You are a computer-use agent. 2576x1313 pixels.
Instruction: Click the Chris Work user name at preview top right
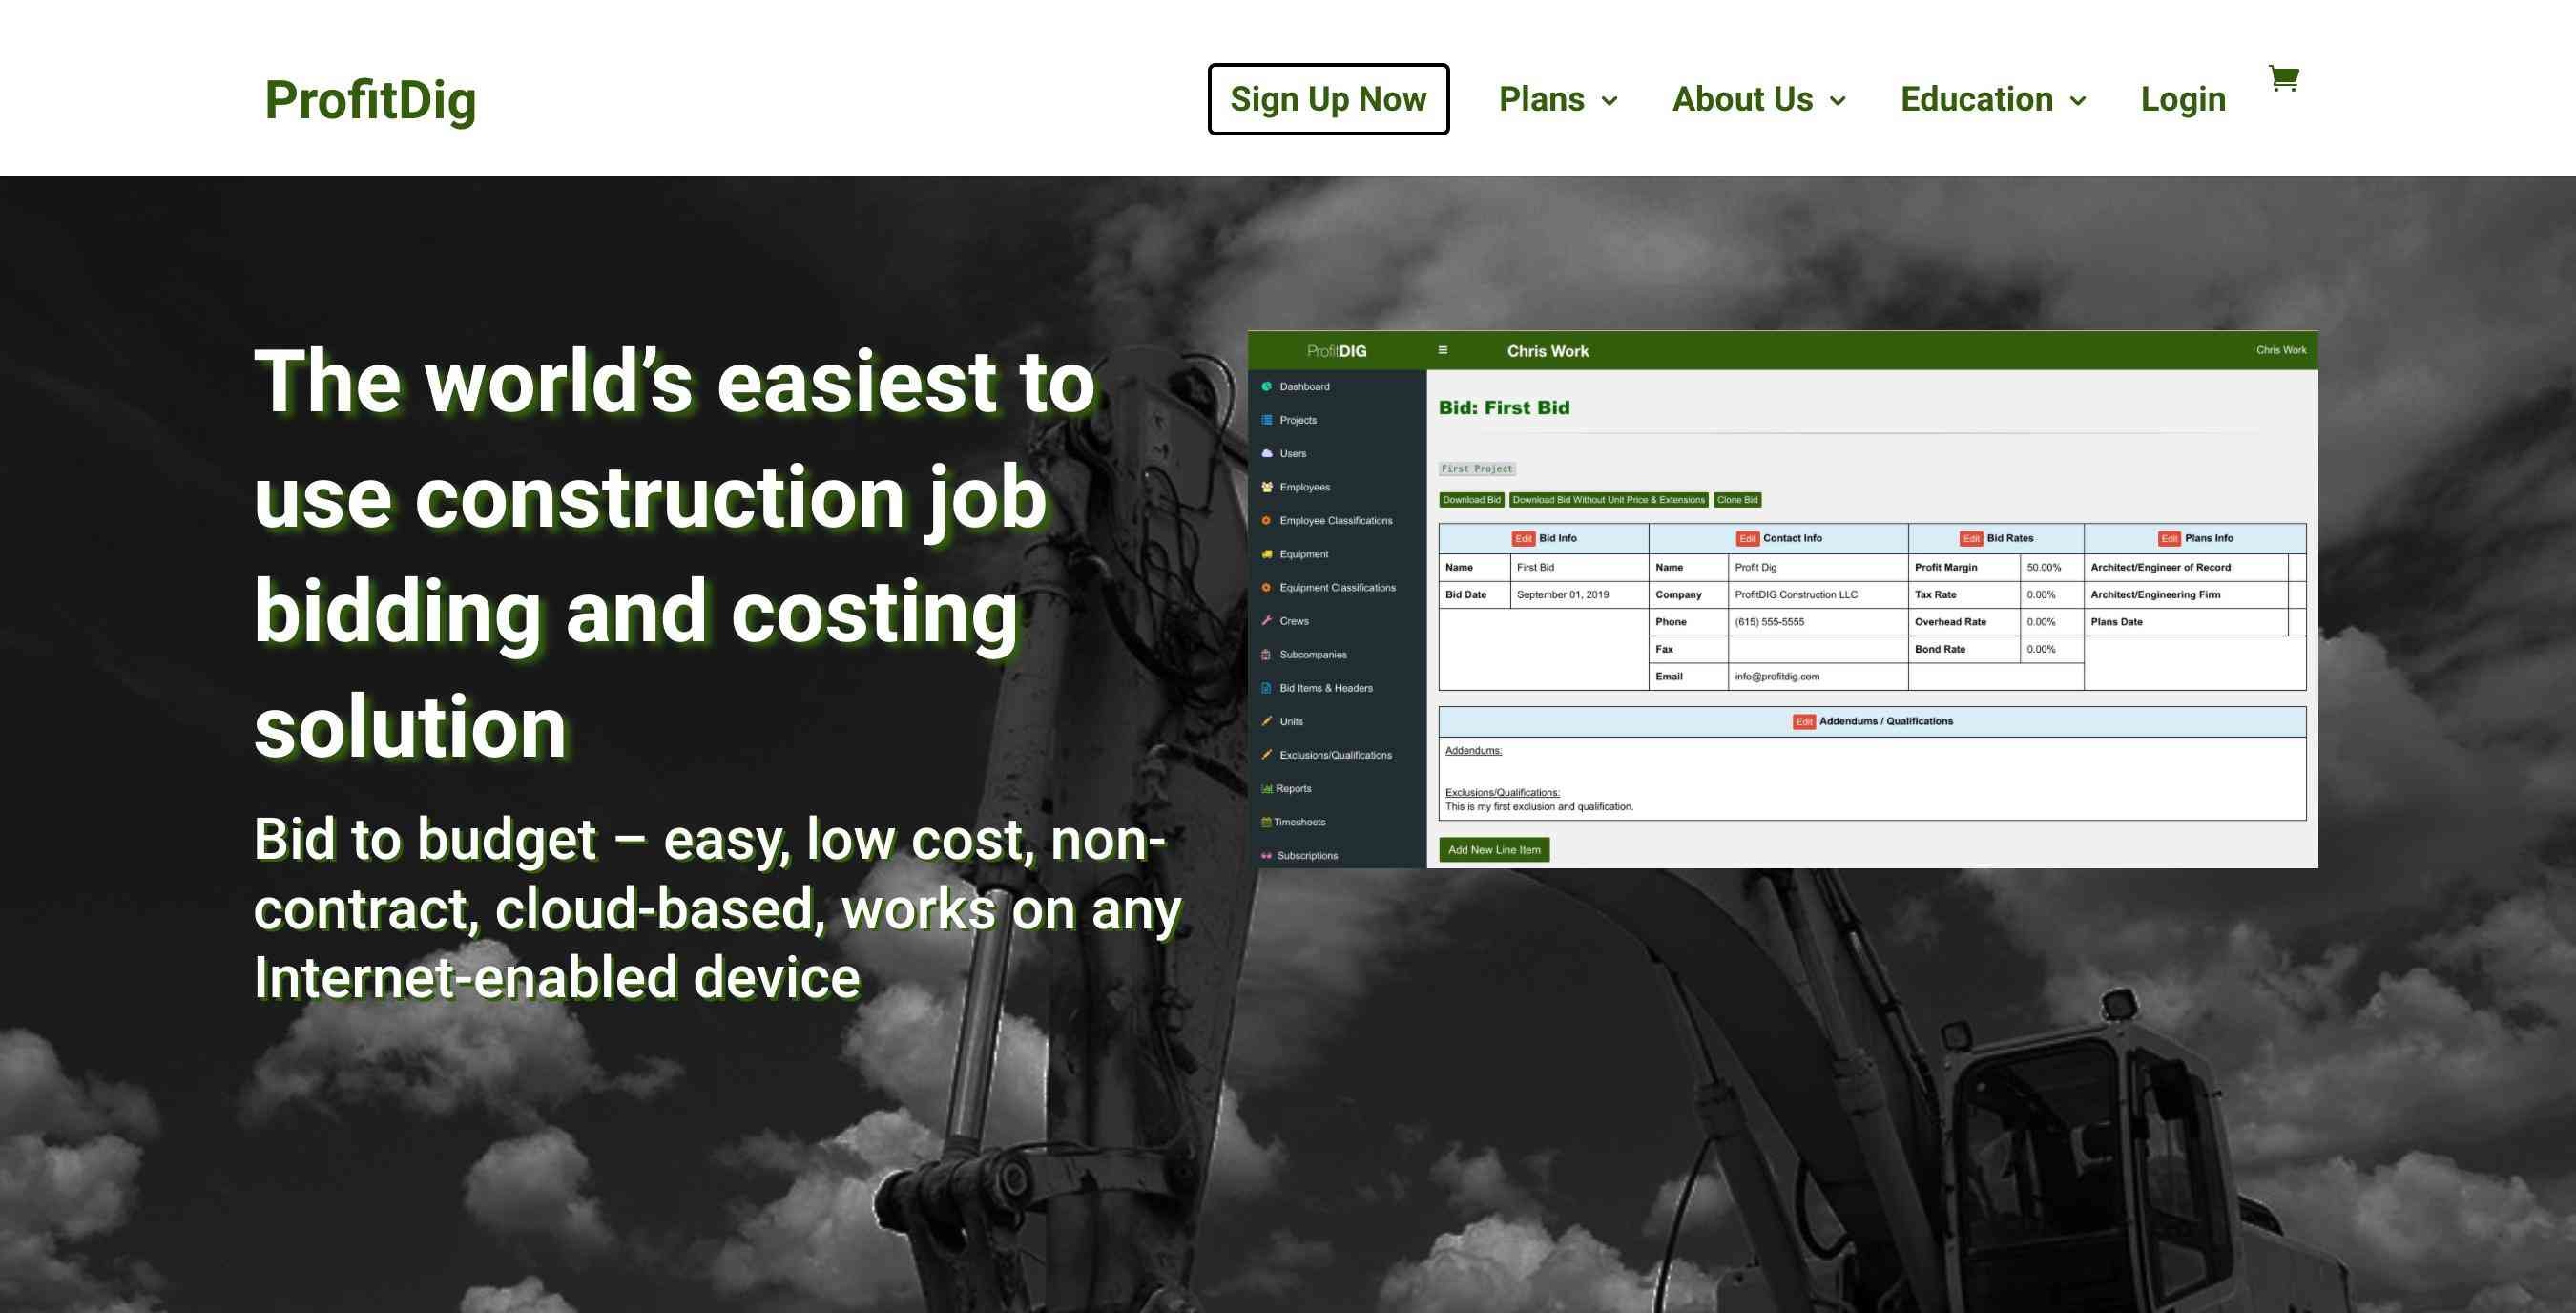tap(2281, 350)
